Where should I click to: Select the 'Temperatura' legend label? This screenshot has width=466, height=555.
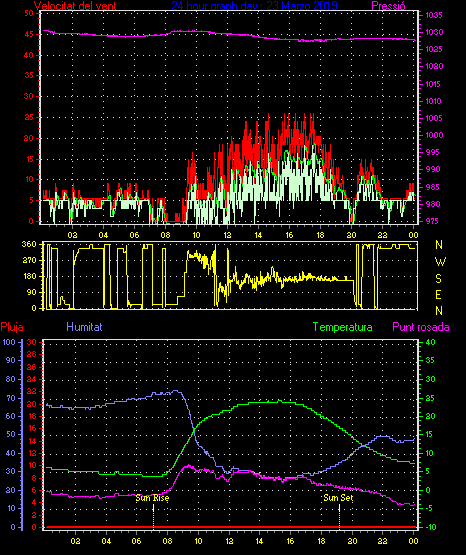tap(342, 327)
